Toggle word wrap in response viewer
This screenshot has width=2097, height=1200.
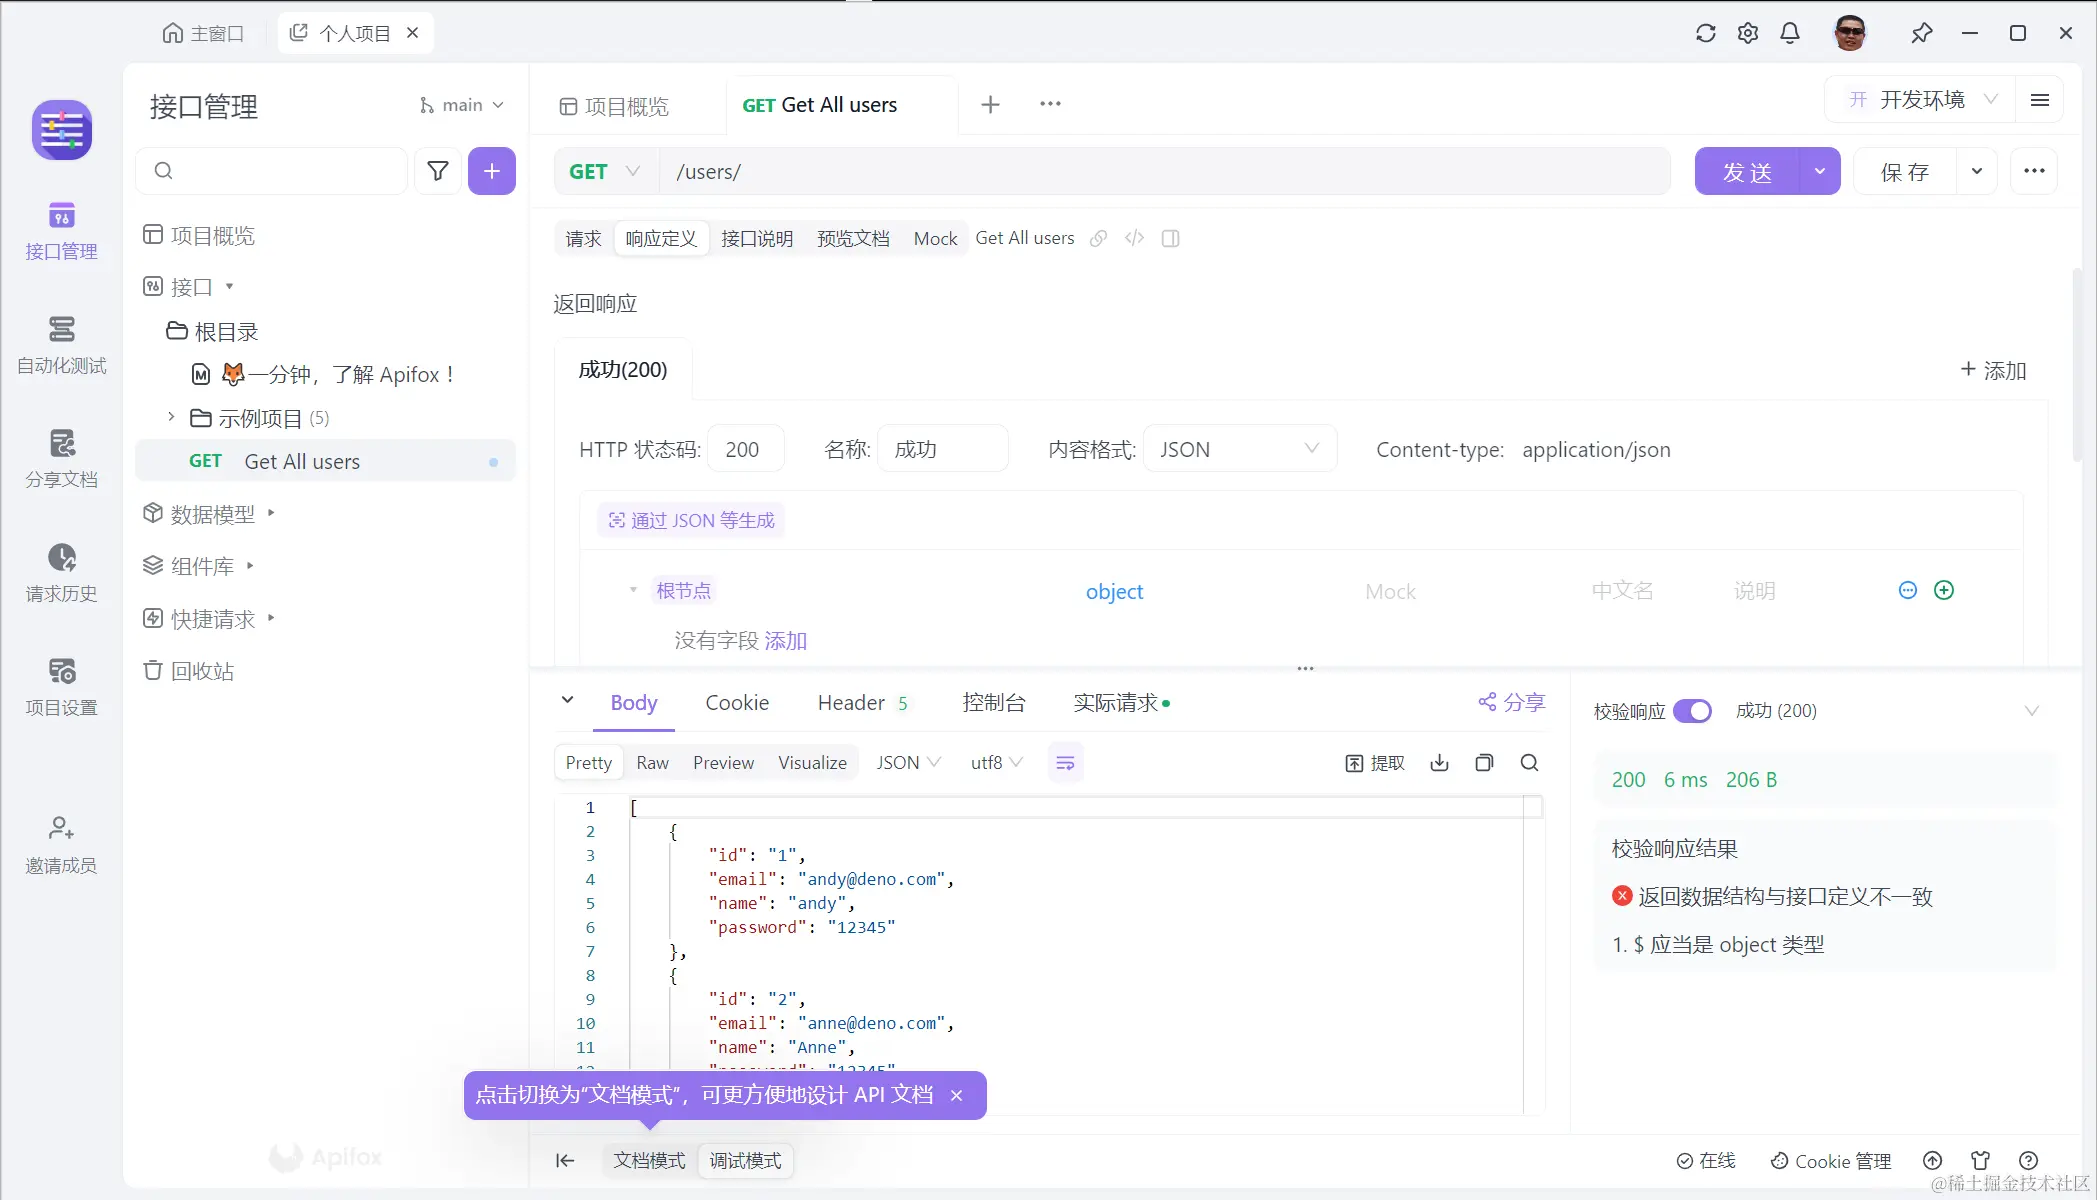point(1065,763)
